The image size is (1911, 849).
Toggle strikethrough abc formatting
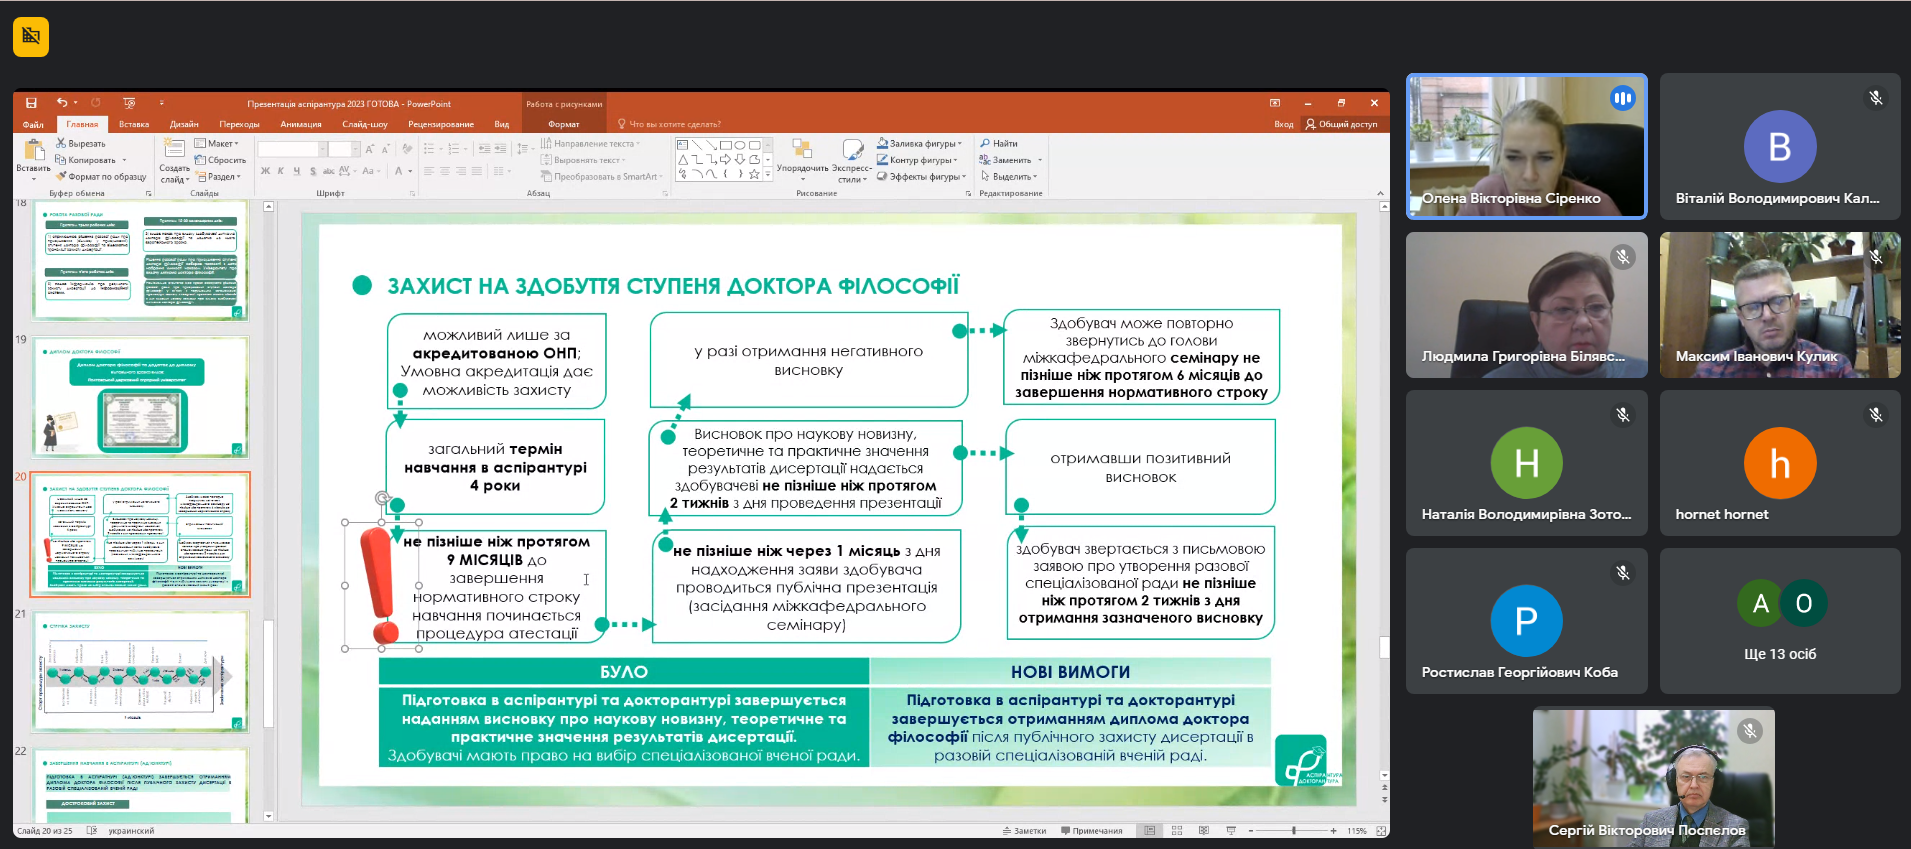(329, 171)
